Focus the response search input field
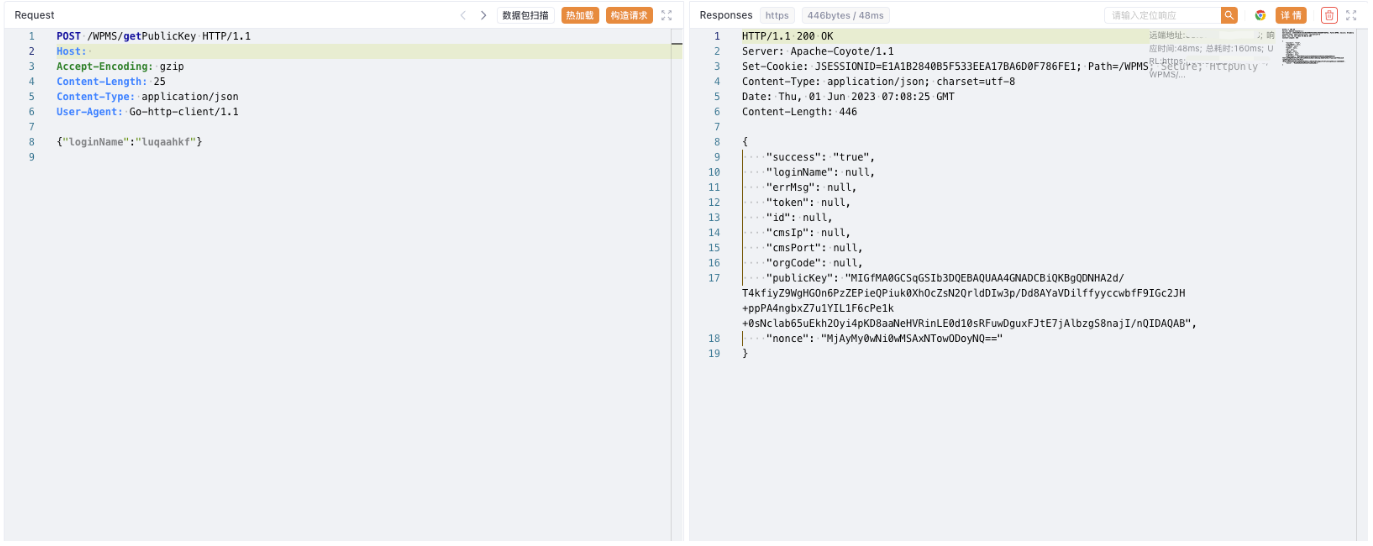Image resolution: width=1373 pixels, height=546 pixels. click(1162, 15)
